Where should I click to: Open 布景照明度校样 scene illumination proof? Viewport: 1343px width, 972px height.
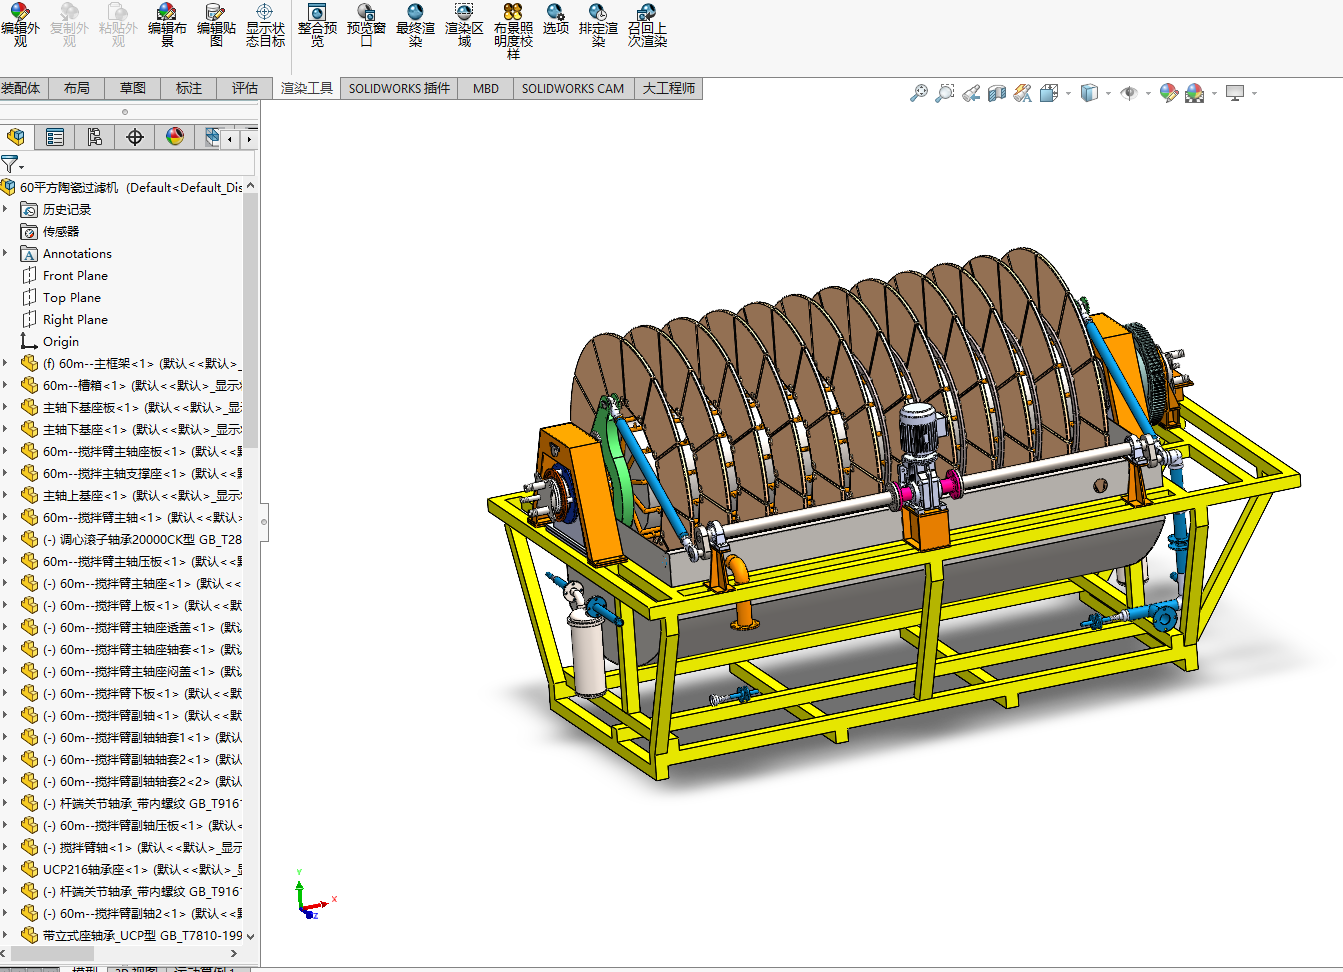pos(513,30)
